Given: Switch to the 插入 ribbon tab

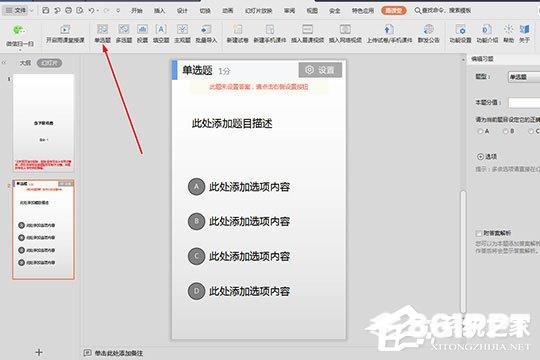Looking at the screenshot, I should tap(159, 11).
